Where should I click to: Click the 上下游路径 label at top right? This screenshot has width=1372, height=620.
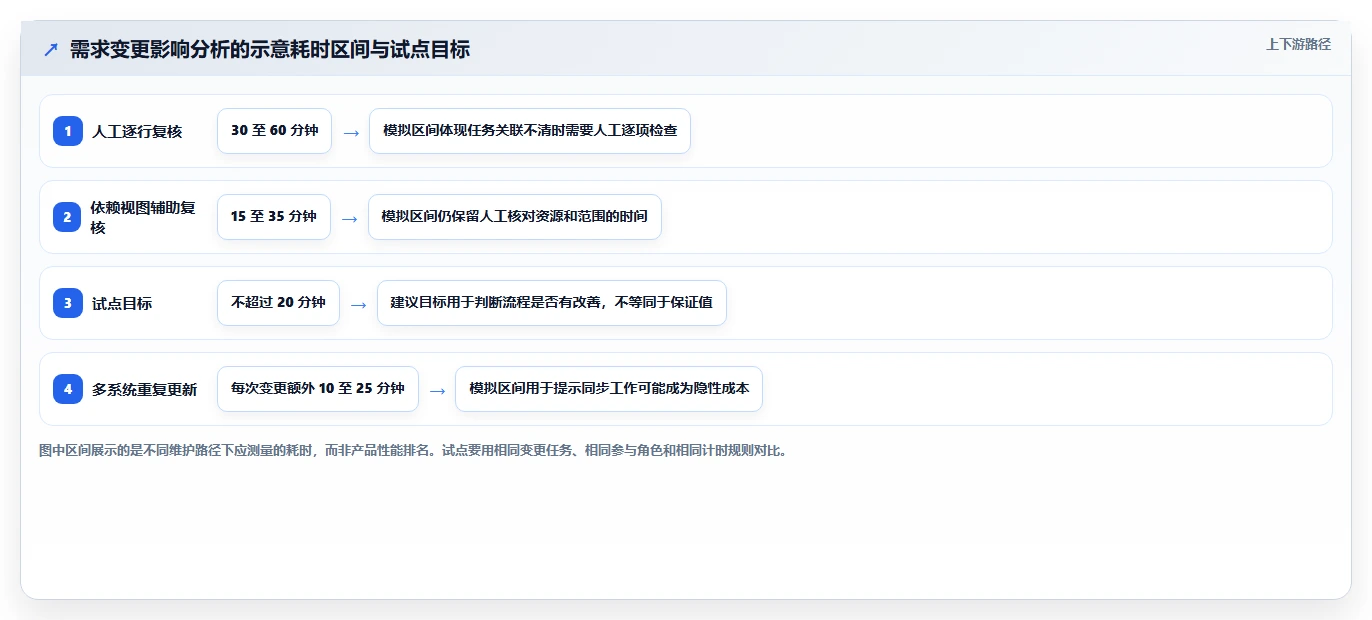[x=1298, y=44]
